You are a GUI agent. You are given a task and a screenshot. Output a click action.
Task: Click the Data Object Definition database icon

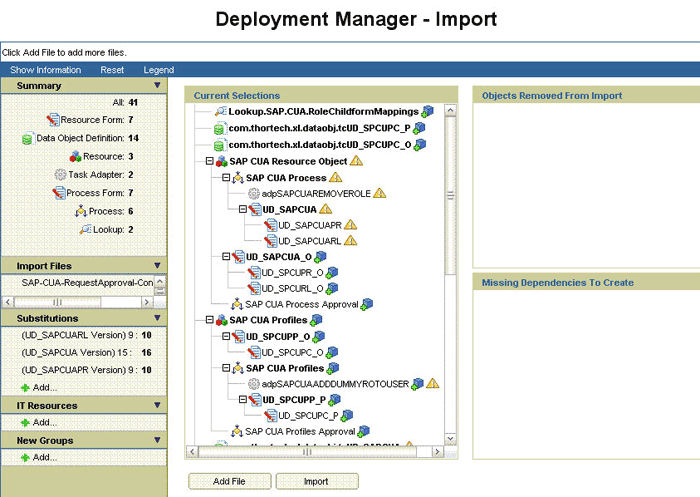point(28,138)
